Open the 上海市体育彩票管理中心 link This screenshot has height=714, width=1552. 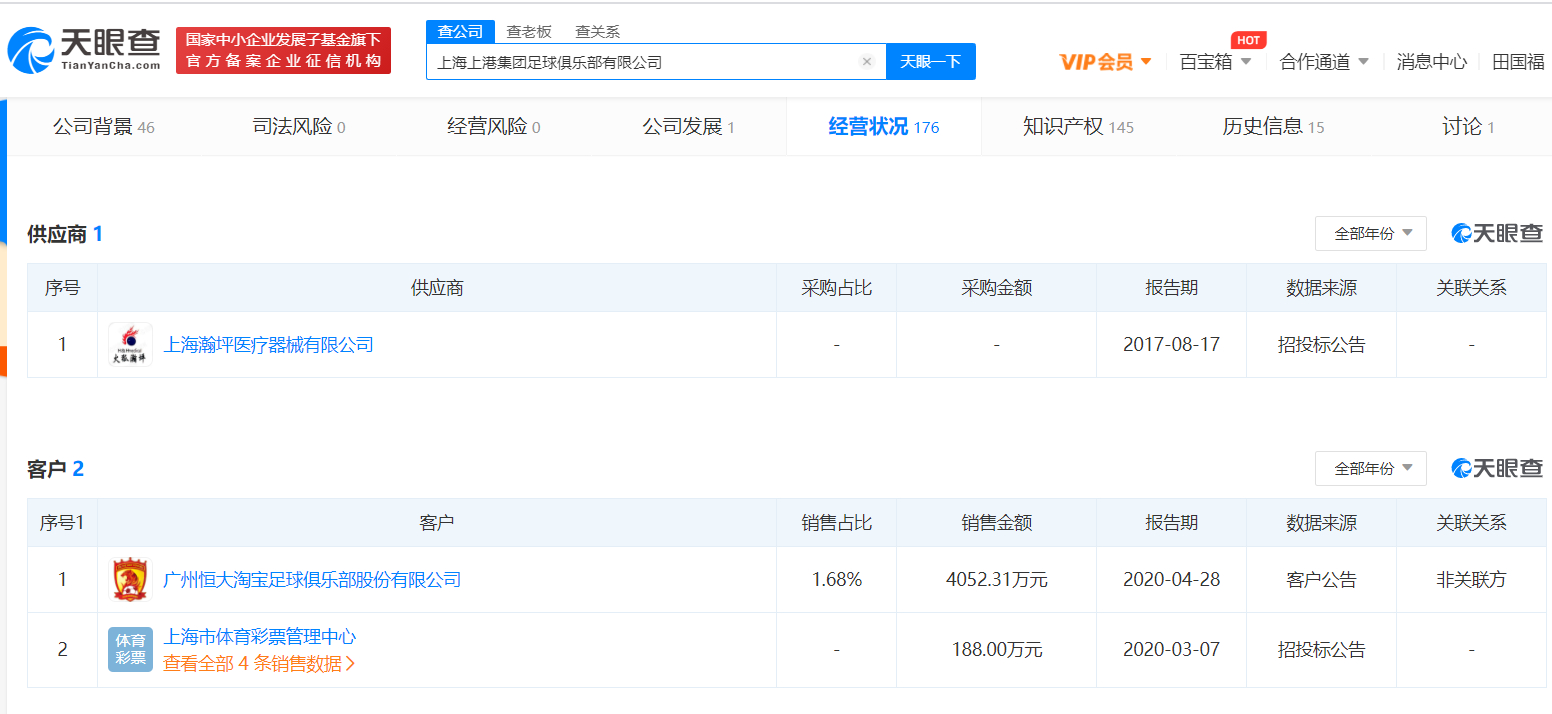coord(259,637)
